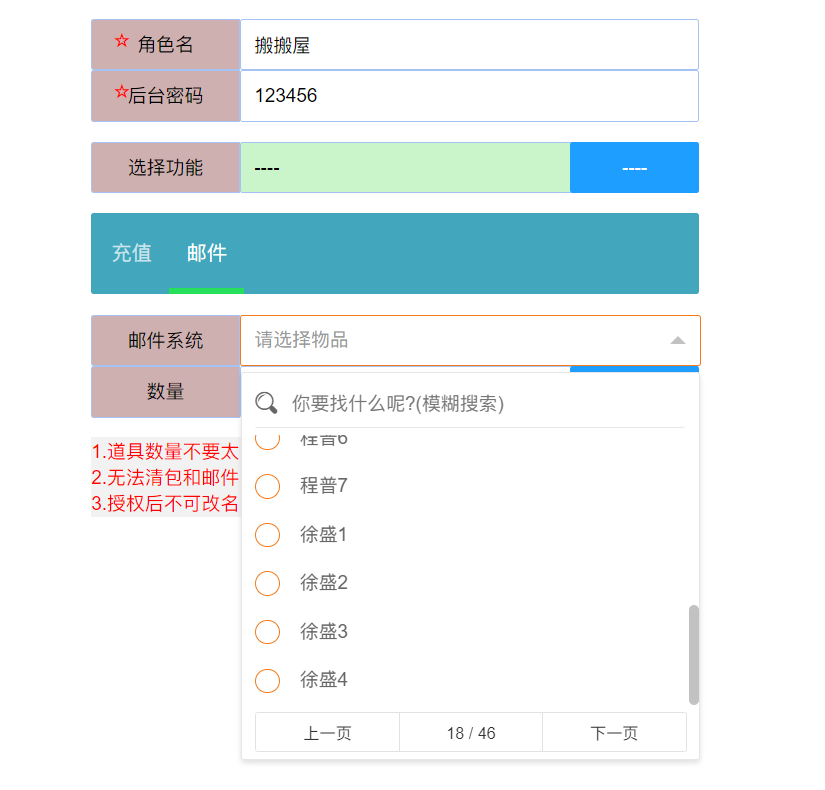Open the 选择功能 green dropdown field
Image resolution: width=825 pixels, height=790 pixels.
point(405,168)
